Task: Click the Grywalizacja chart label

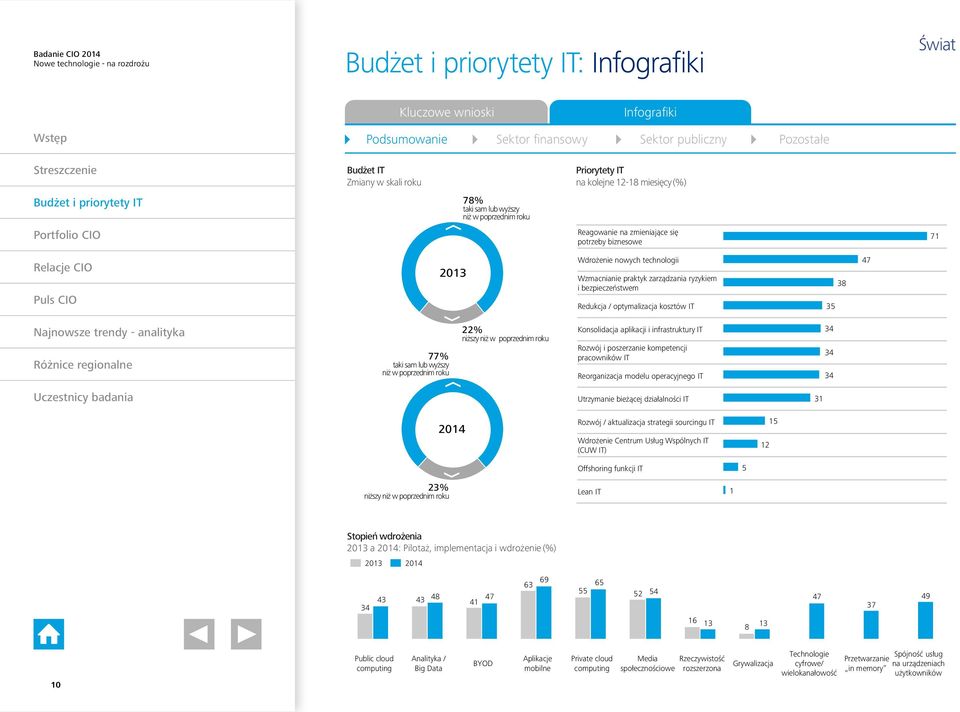Action: 752,664
